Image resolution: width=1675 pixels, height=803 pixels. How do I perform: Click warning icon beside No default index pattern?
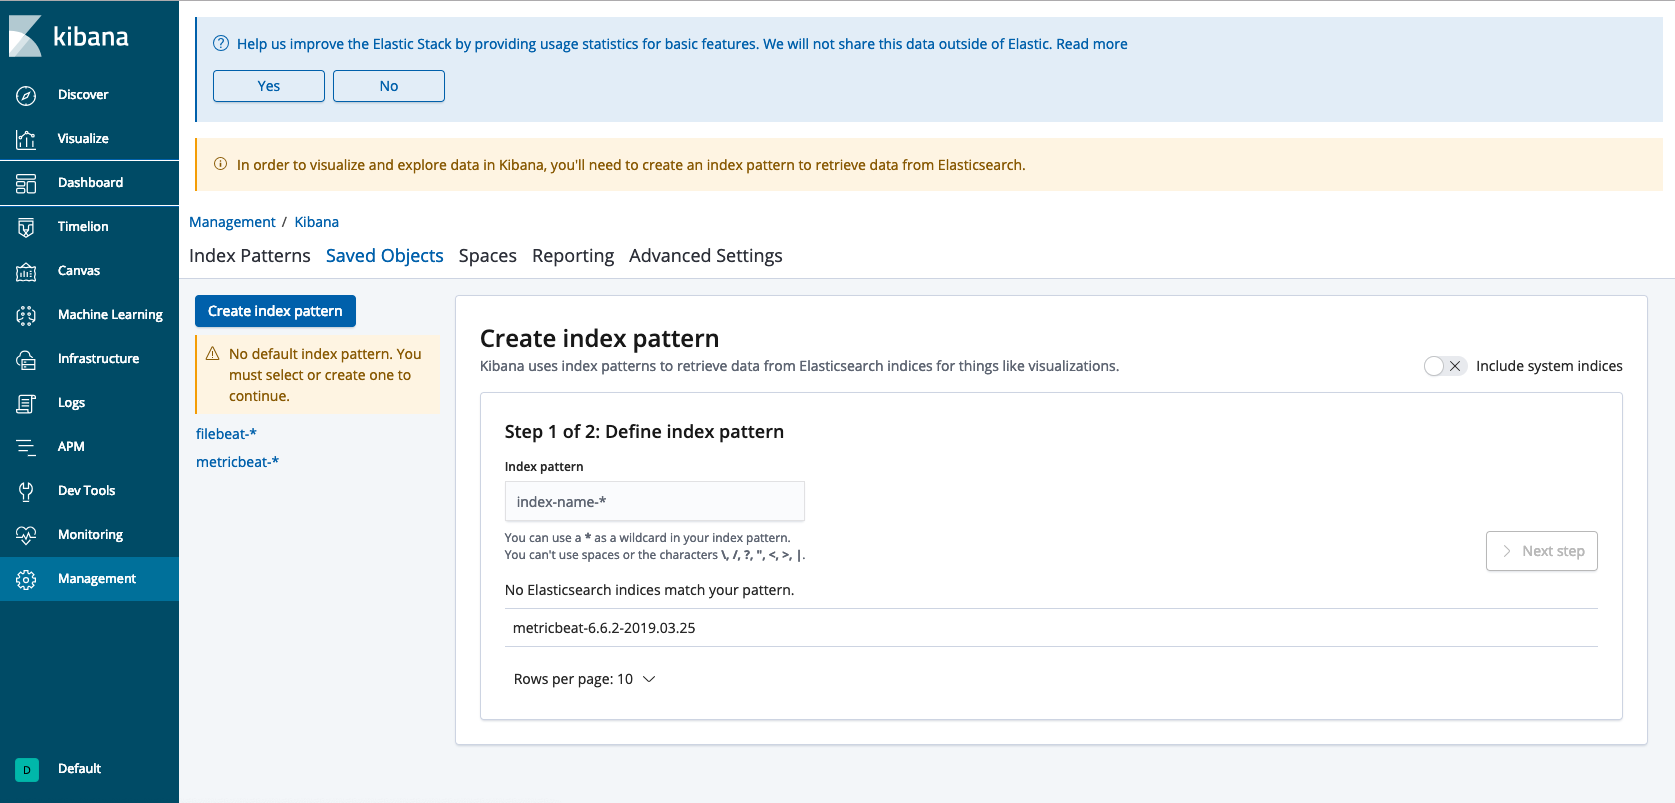click(213, 353)
